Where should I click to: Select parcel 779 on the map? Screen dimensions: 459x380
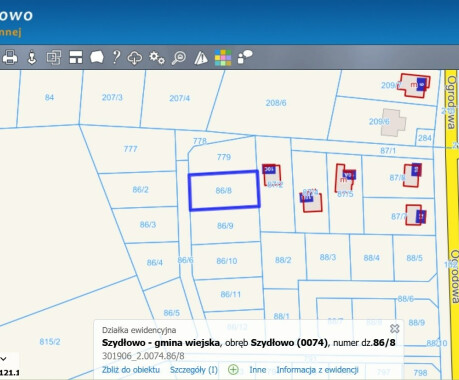[224, 157]
